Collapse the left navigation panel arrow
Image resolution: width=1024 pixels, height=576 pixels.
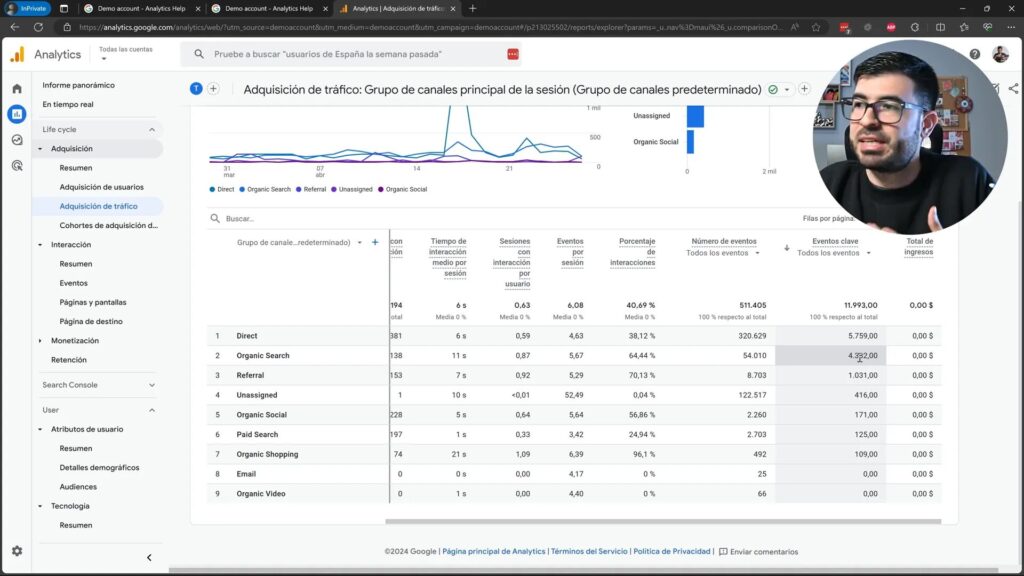(x=149, y=558)
